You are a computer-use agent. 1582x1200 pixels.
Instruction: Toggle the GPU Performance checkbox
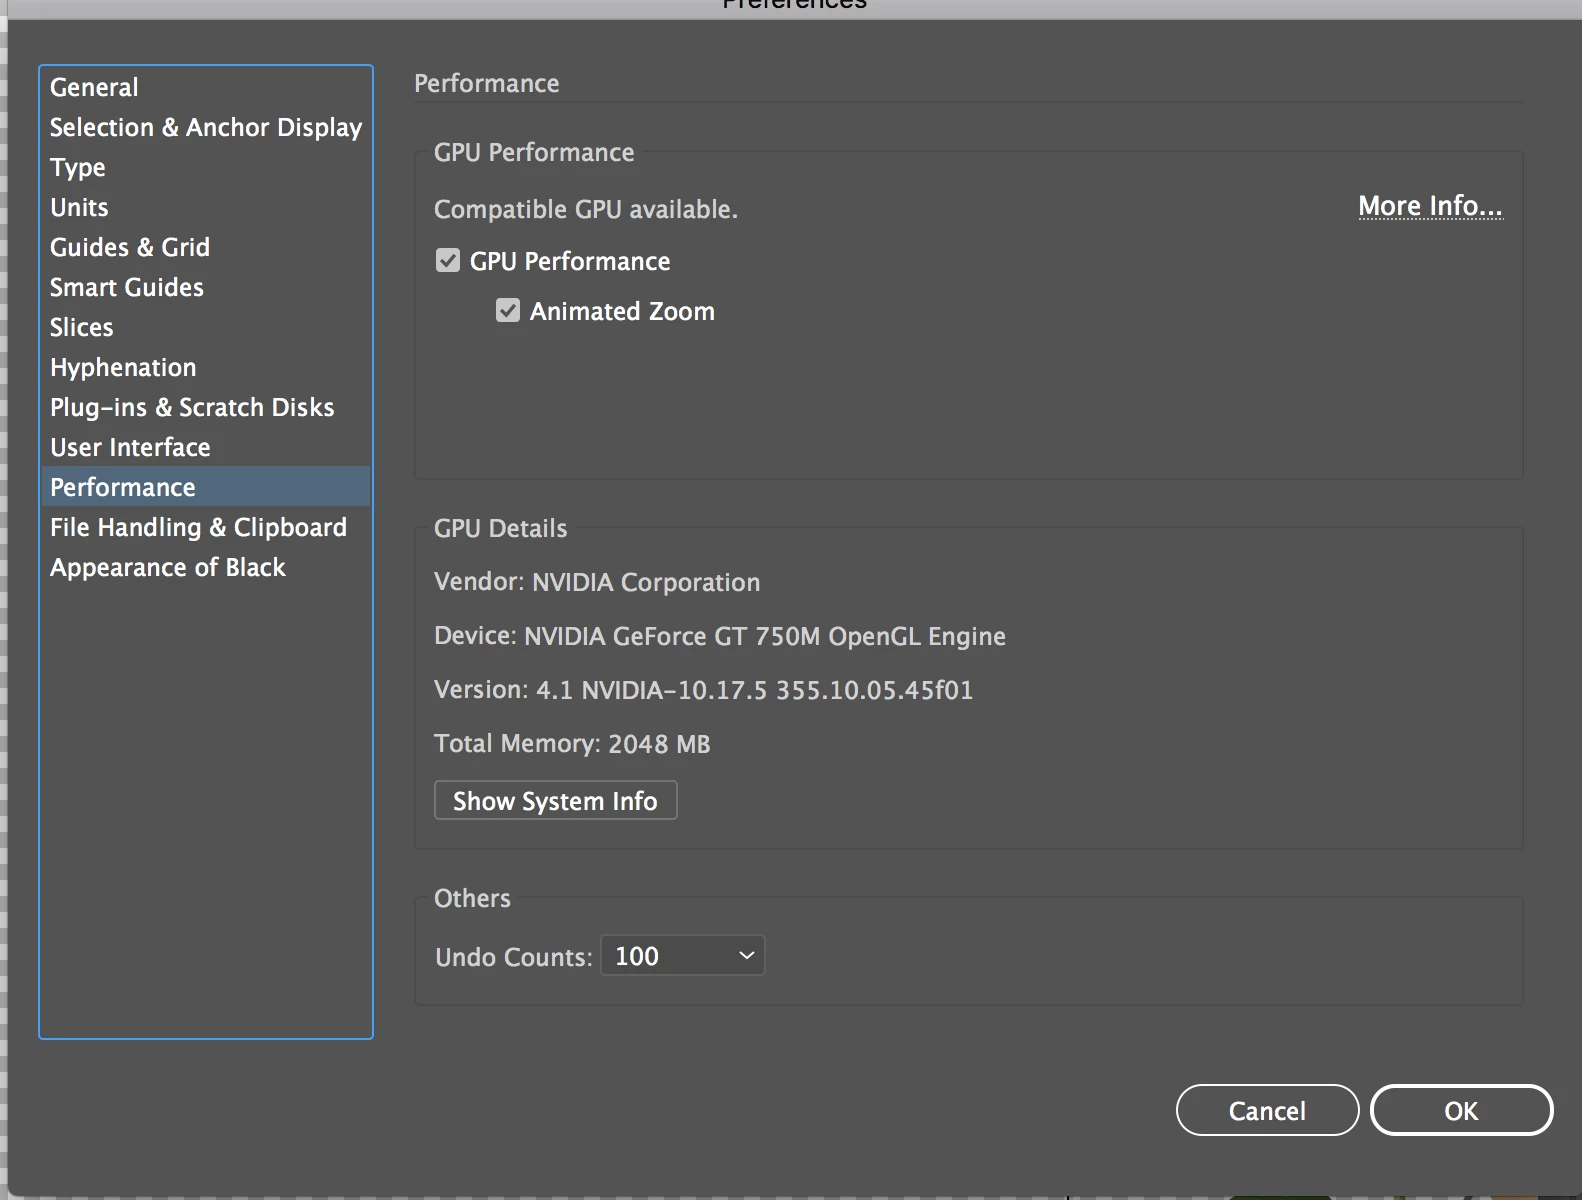point(448,261)
